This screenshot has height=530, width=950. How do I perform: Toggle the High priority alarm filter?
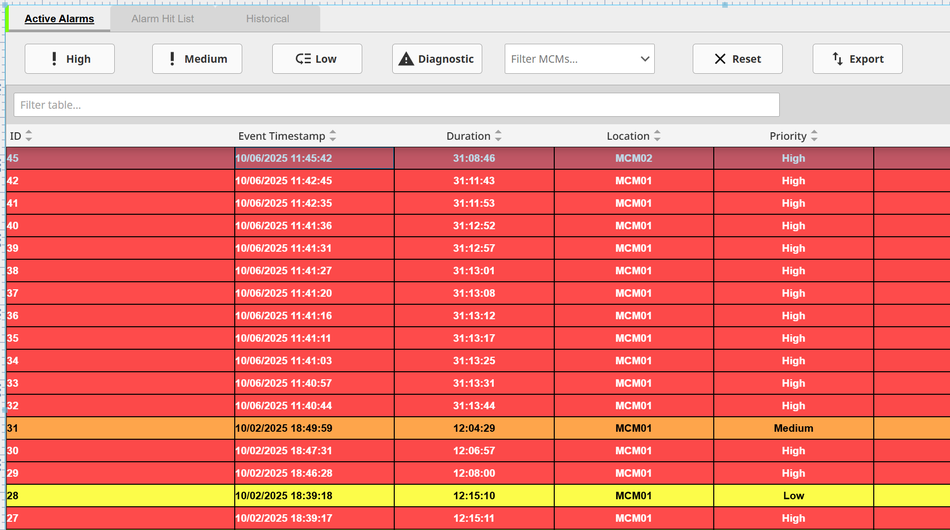[70, 59]
